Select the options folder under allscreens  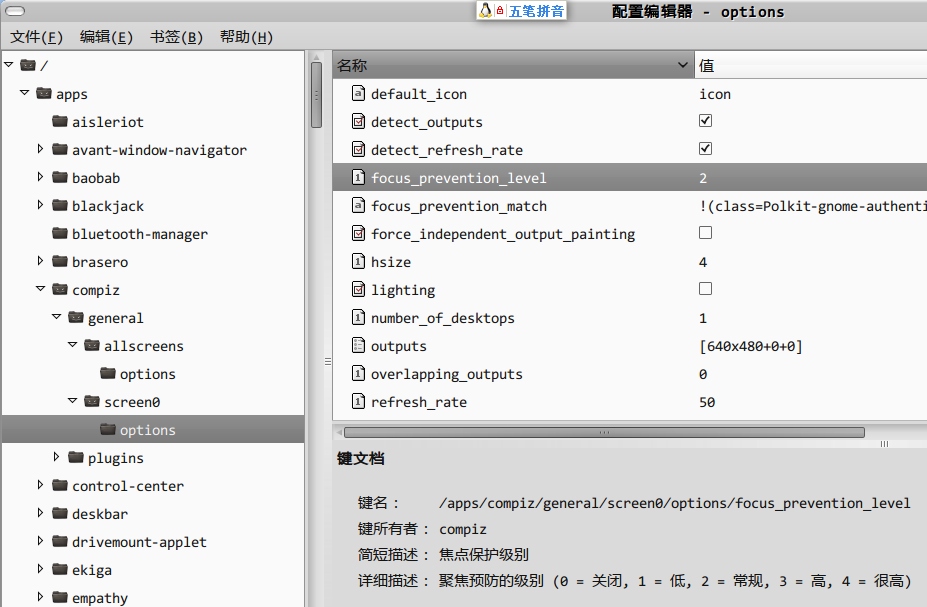(148, 374)
